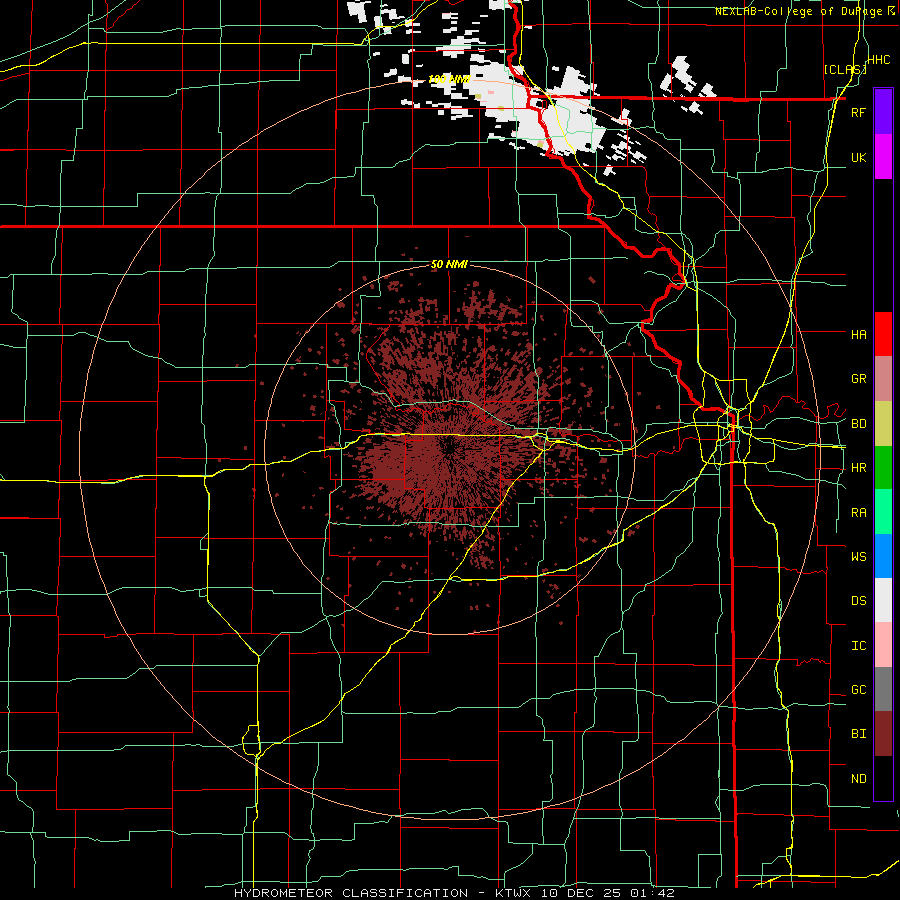Click the 'WS' legend label
Viewport: 900px width, 900px height.
[x=858, y=557]
